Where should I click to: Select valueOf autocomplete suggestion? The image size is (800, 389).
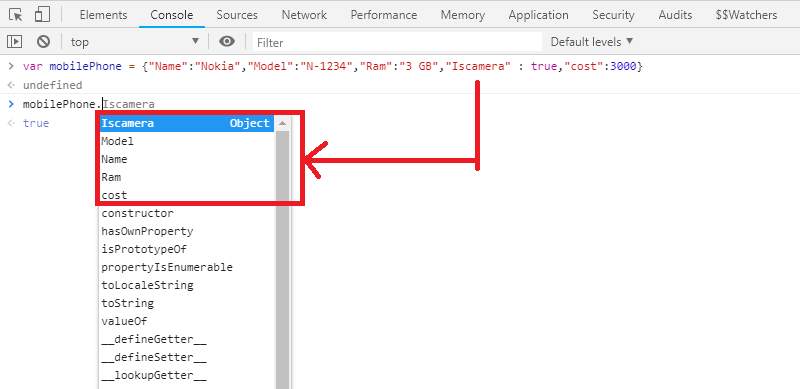(x=187, y=321)
